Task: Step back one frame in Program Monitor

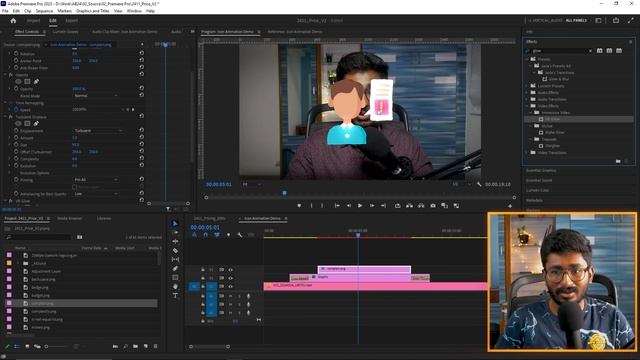Action: click(349, 206)
